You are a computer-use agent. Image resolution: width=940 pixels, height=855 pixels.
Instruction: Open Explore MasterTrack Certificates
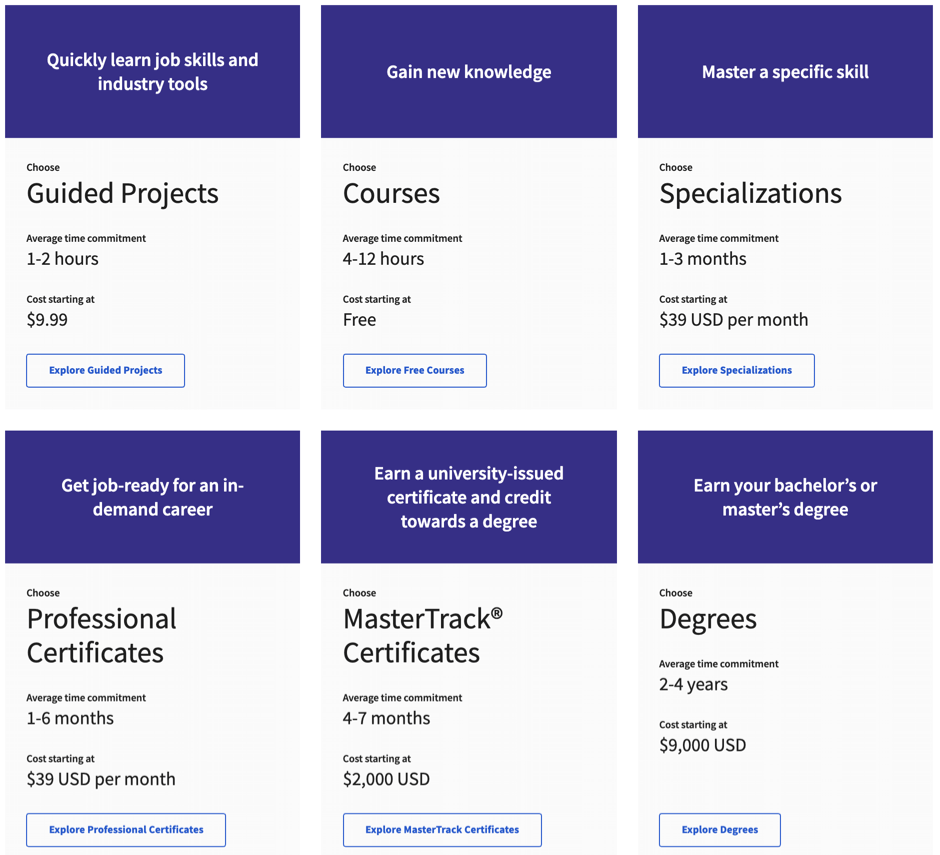tap(442, 830)
